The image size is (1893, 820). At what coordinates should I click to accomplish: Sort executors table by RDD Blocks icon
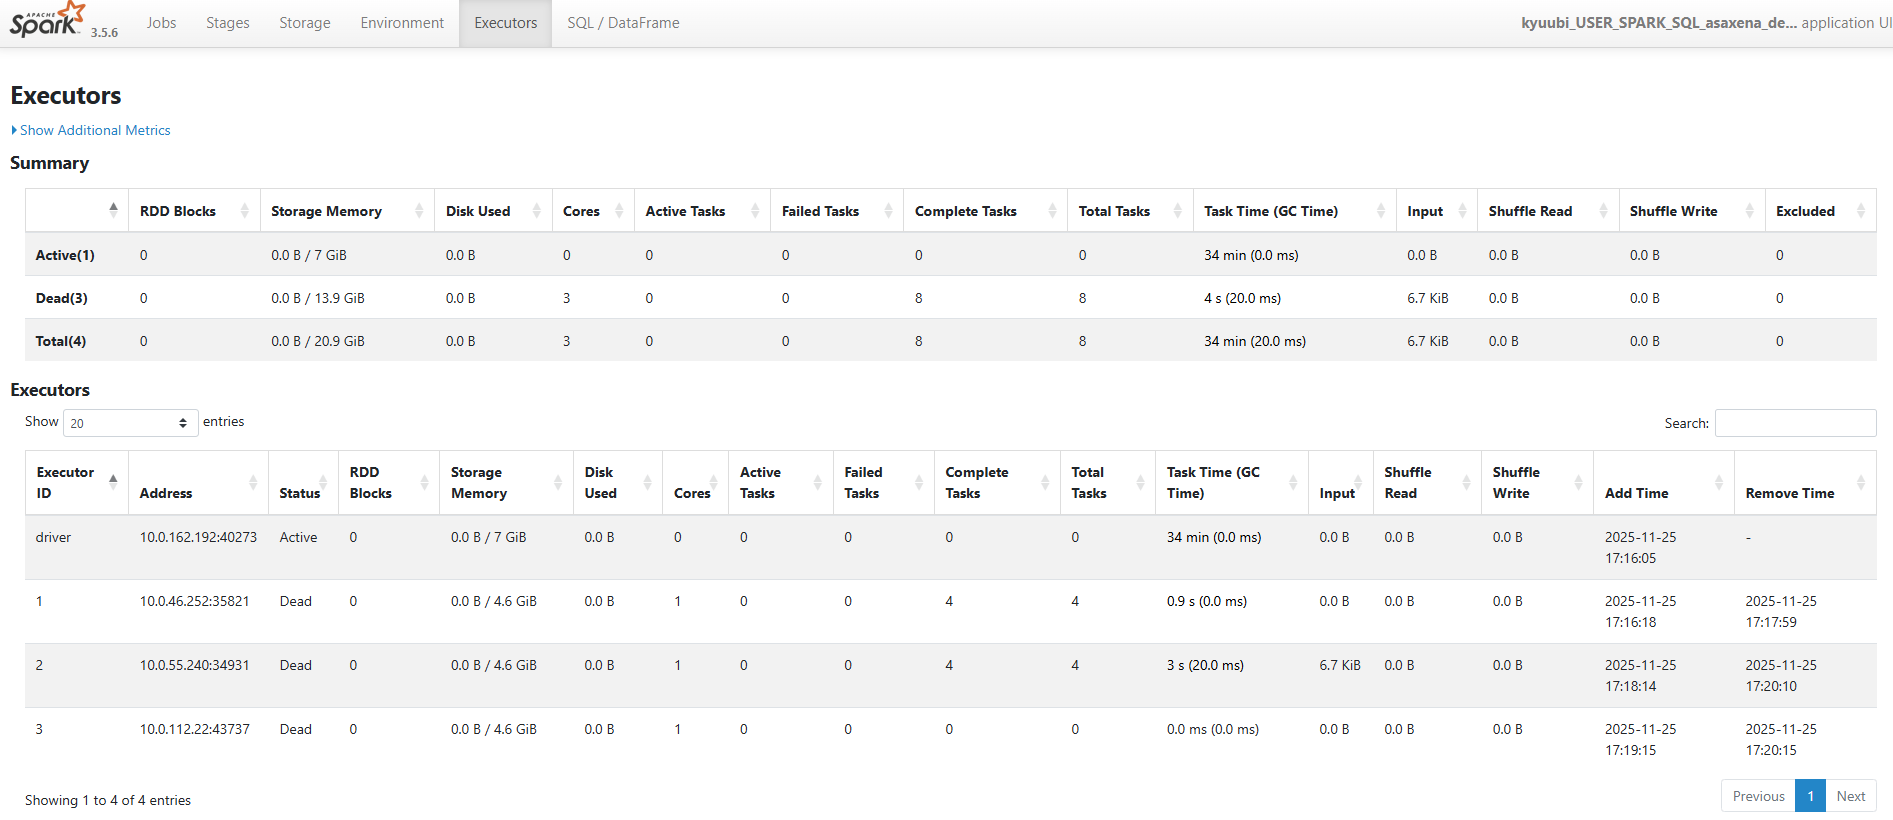424,483
